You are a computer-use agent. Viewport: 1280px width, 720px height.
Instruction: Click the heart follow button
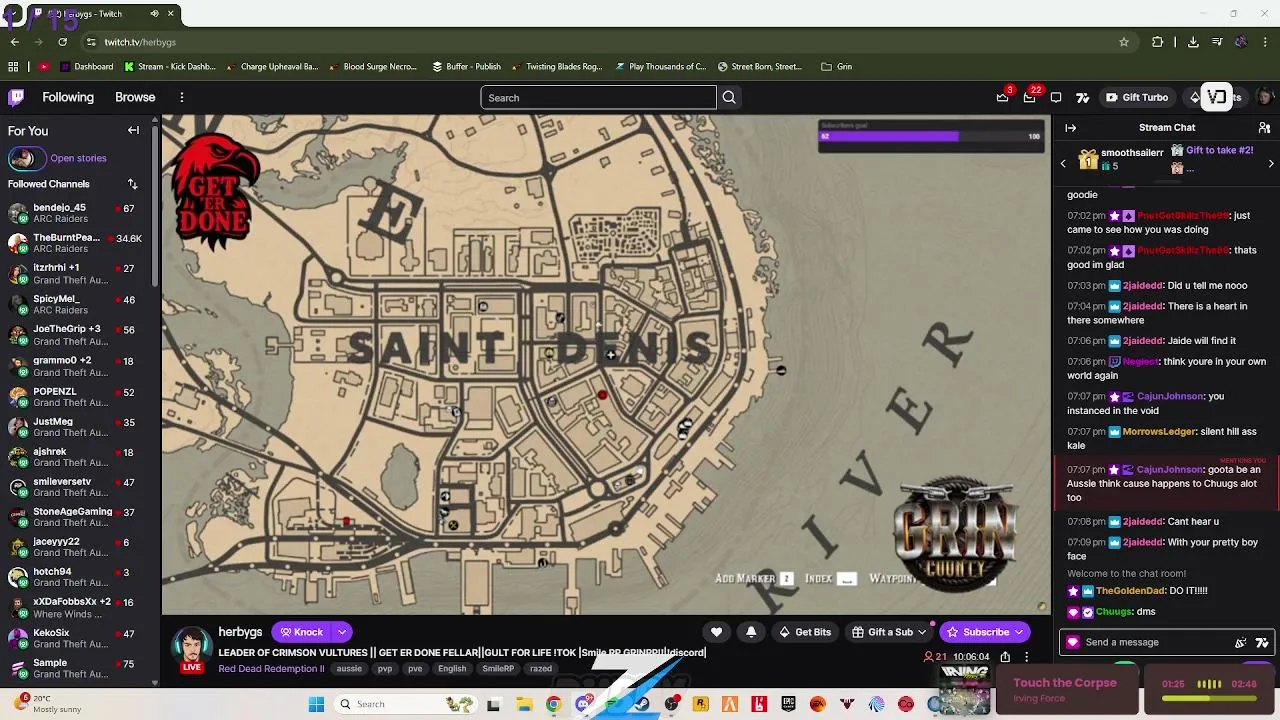tap(716, 632)
